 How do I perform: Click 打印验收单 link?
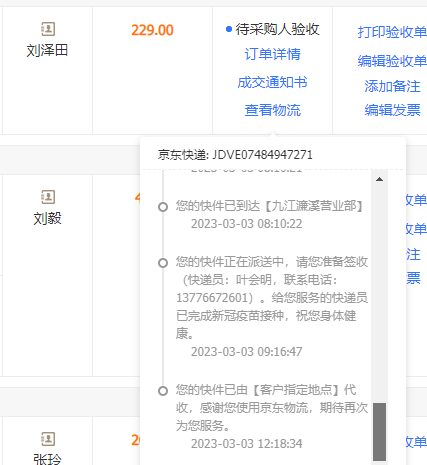tap(392, 32)
